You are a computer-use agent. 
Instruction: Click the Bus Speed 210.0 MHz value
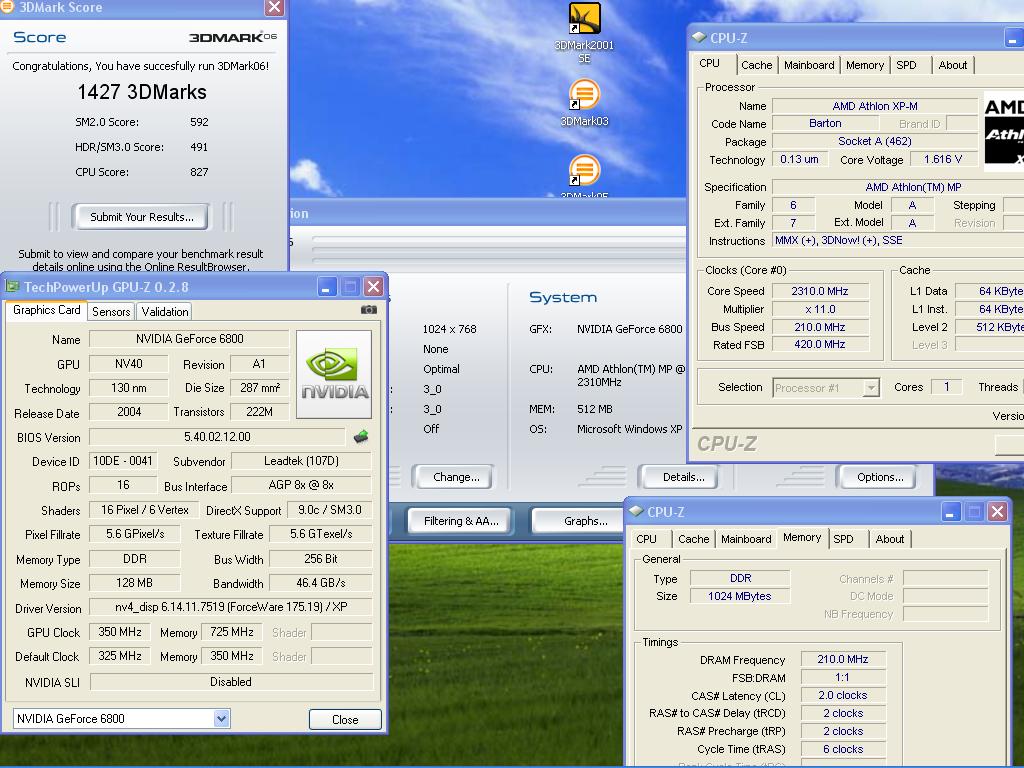820,327
